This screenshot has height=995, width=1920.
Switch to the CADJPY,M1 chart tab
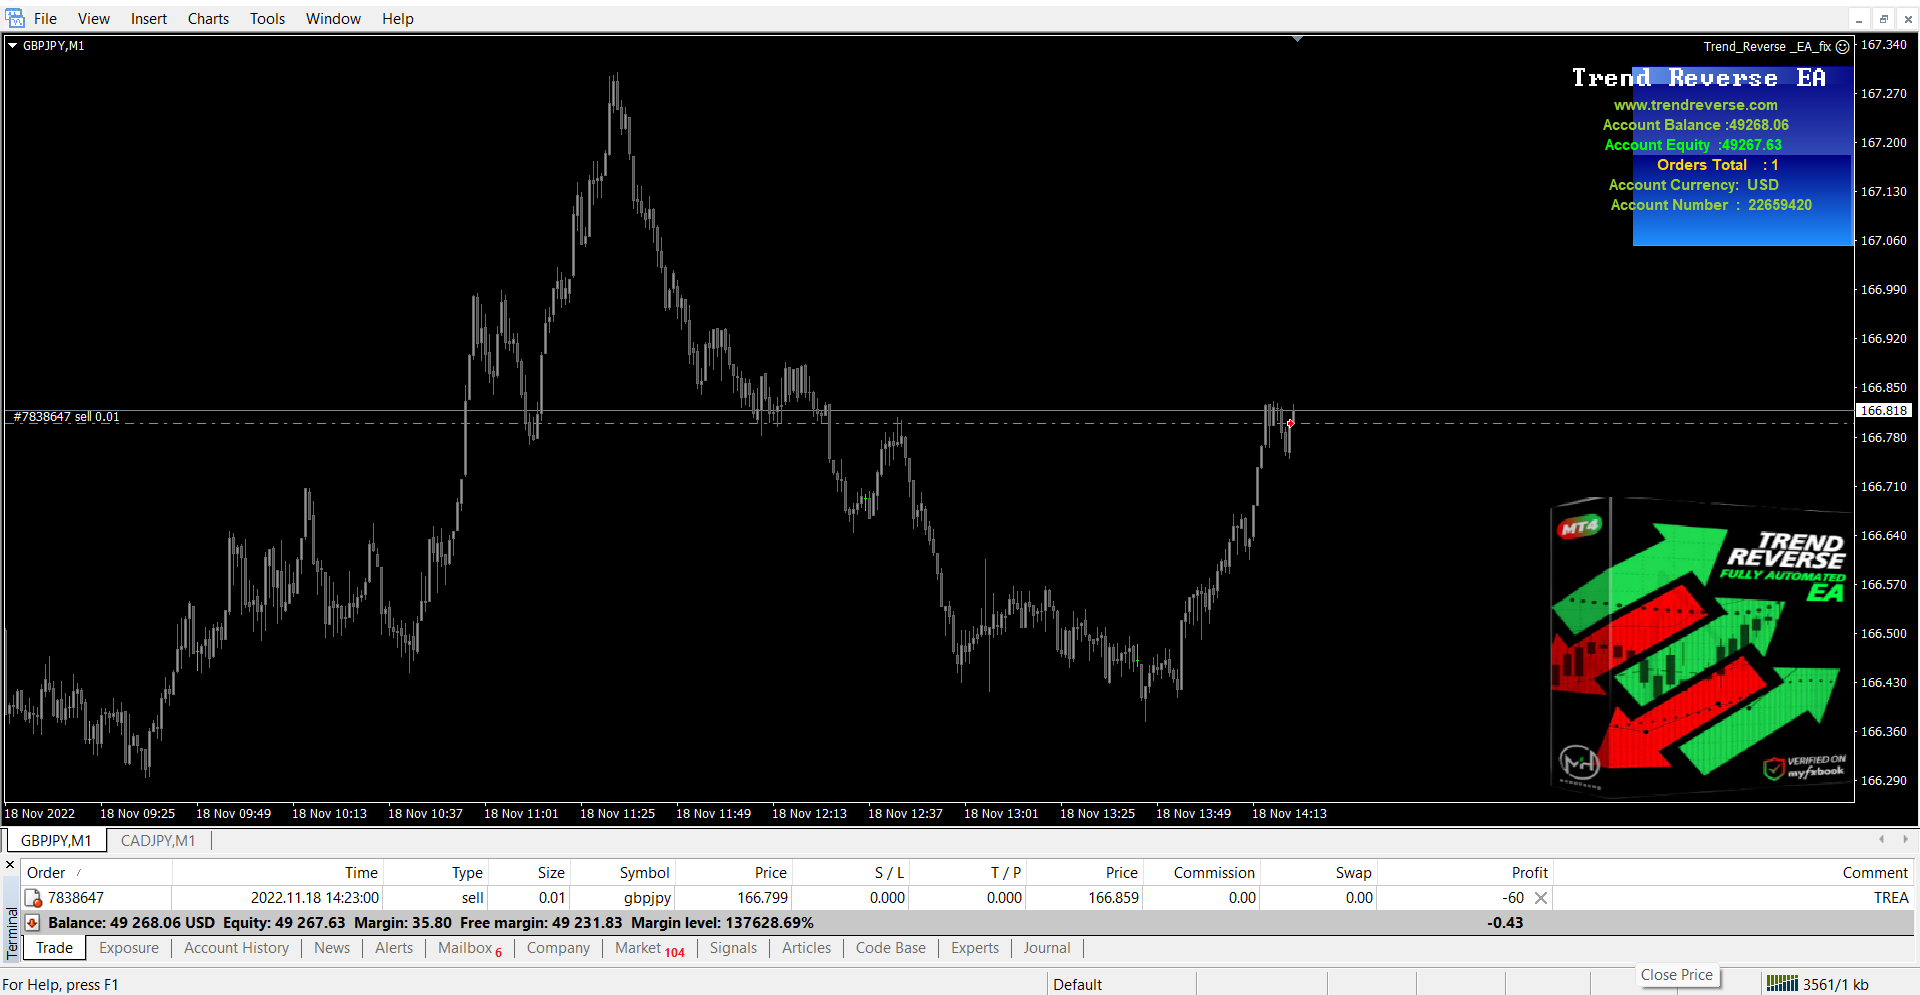158,840
